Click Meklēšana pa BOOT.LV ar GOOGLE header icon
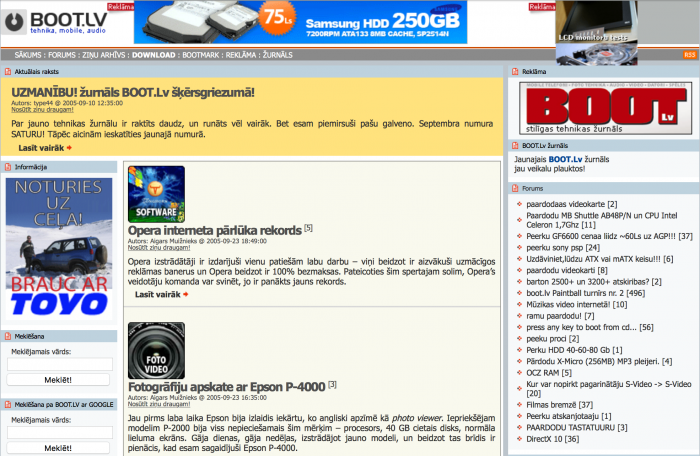The image size is (700, 456). point(8,405)
